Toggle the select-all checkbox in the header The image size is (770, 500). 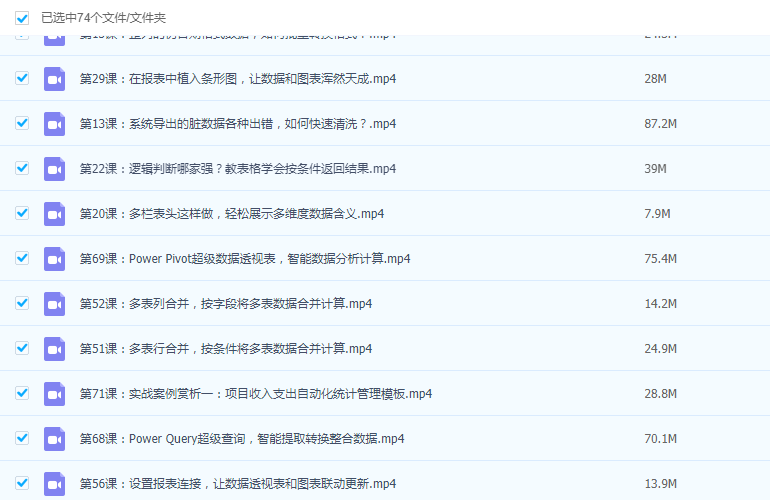[22, 18]
